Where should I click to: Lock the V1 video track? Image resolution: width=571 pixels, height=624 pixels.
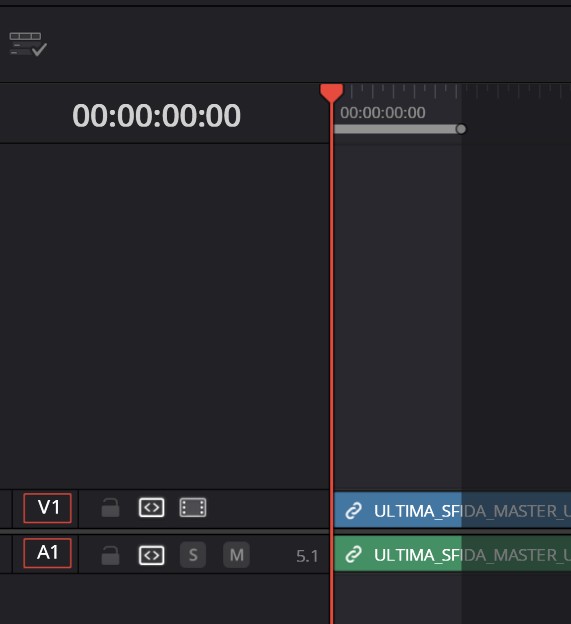(110, 507)
